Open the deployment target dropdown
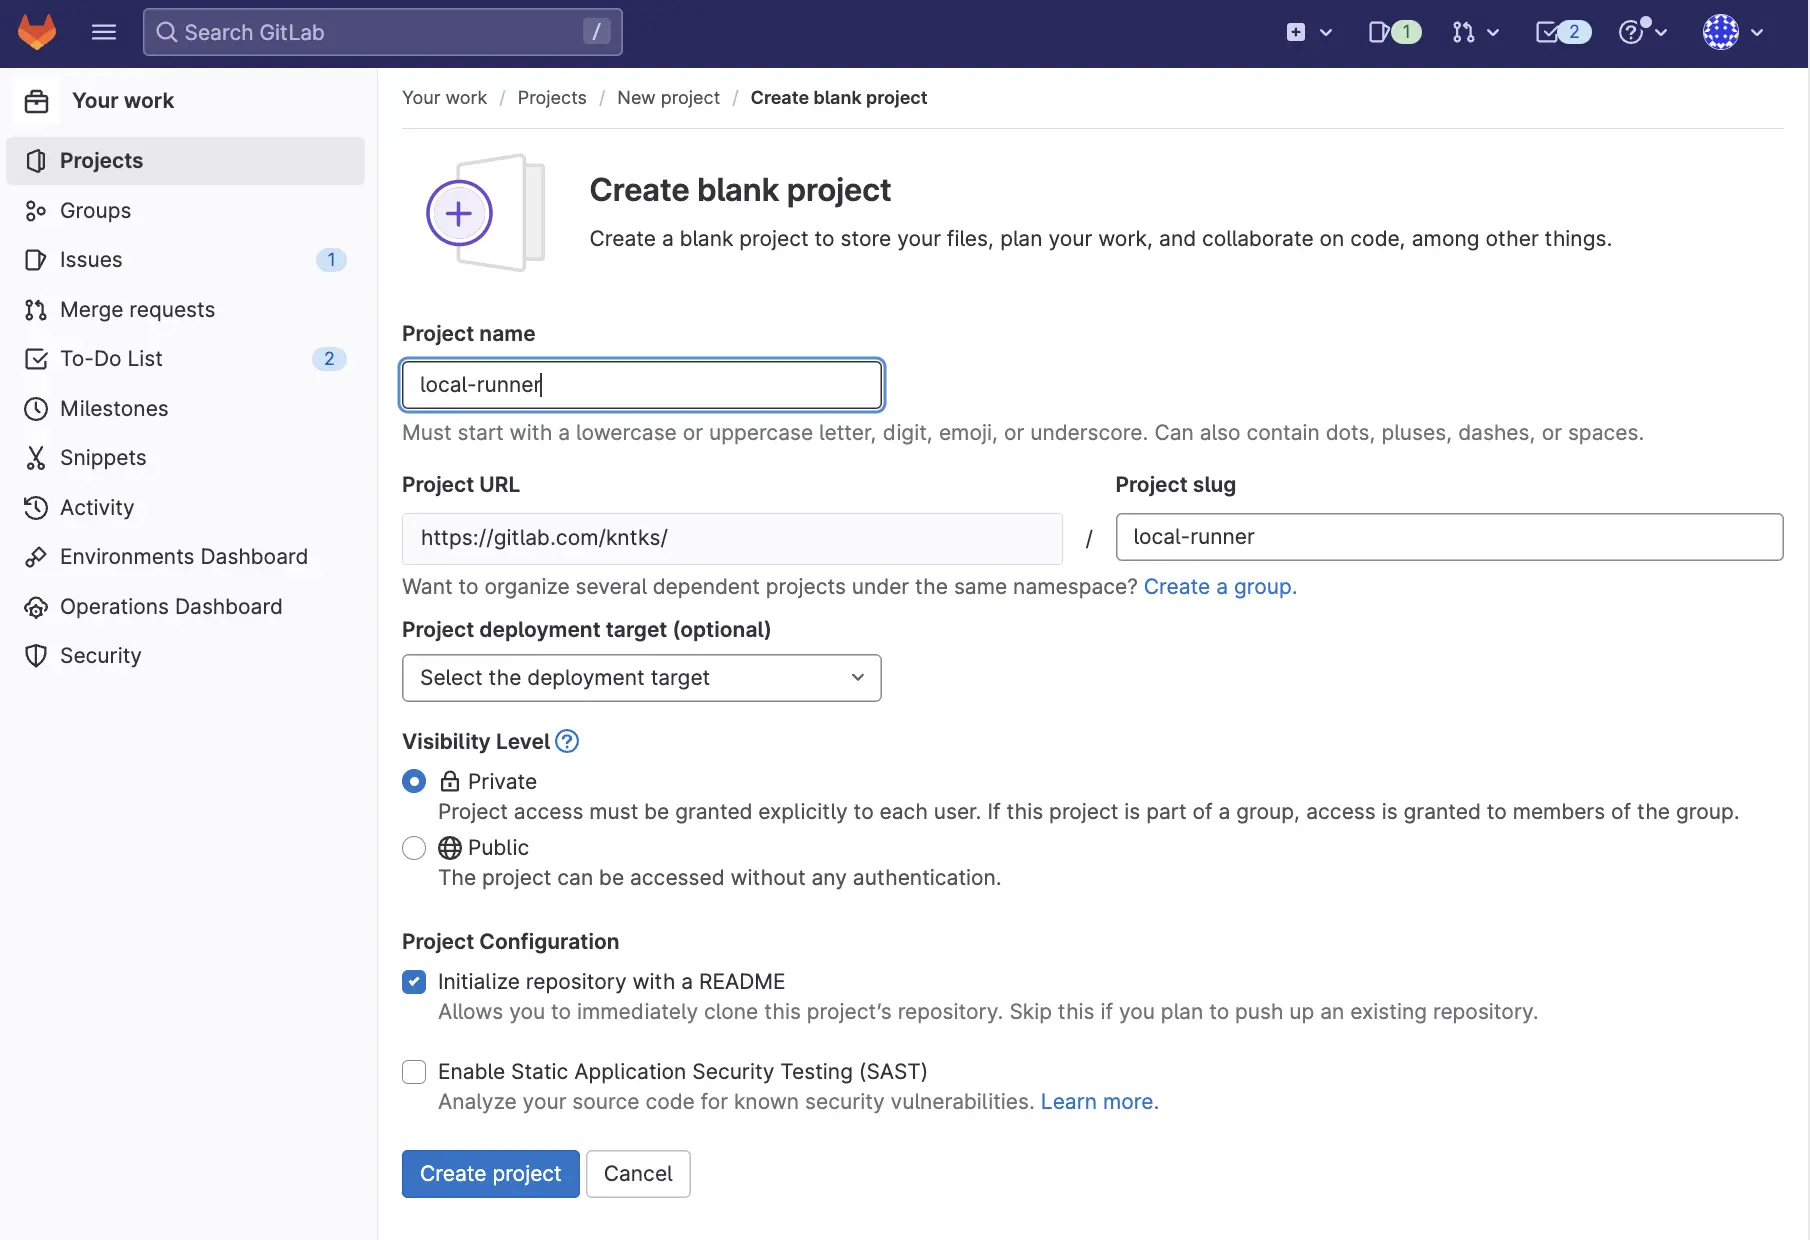The width and height of the screenshot is (1810, 1240). coord(641,678)
